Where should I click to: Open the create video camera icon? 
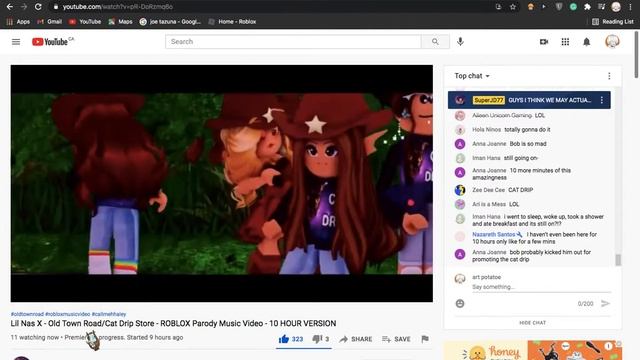(x=544, y=42)
